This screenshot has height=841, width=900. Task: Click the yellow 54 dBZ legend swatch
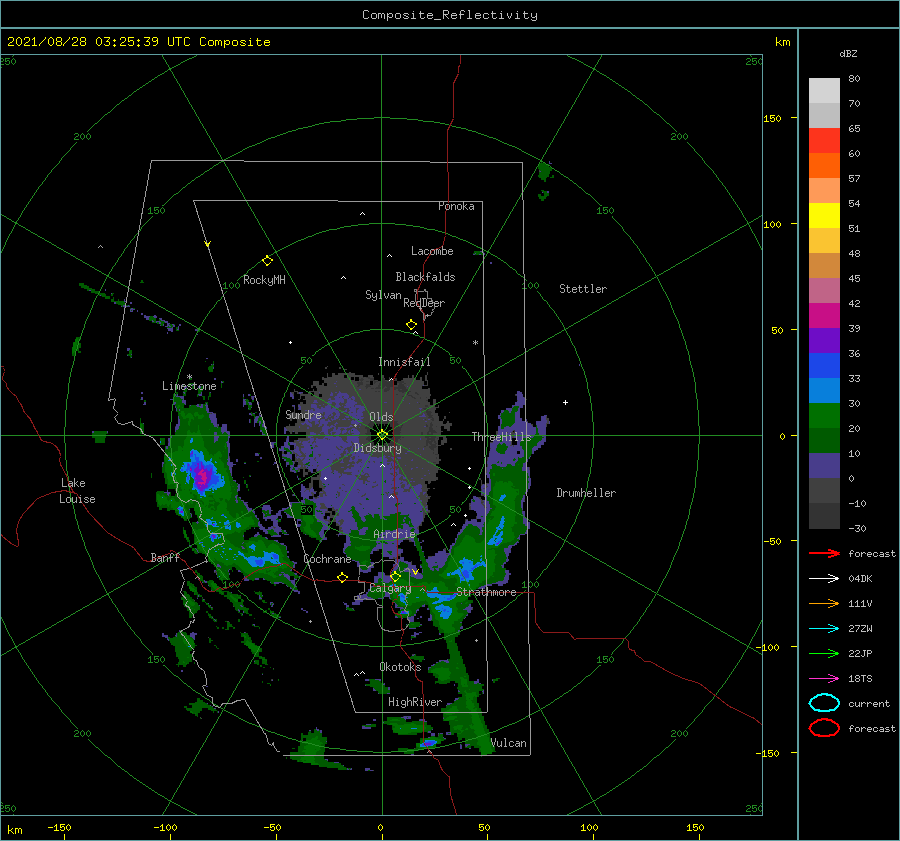(x=824, y=215)
